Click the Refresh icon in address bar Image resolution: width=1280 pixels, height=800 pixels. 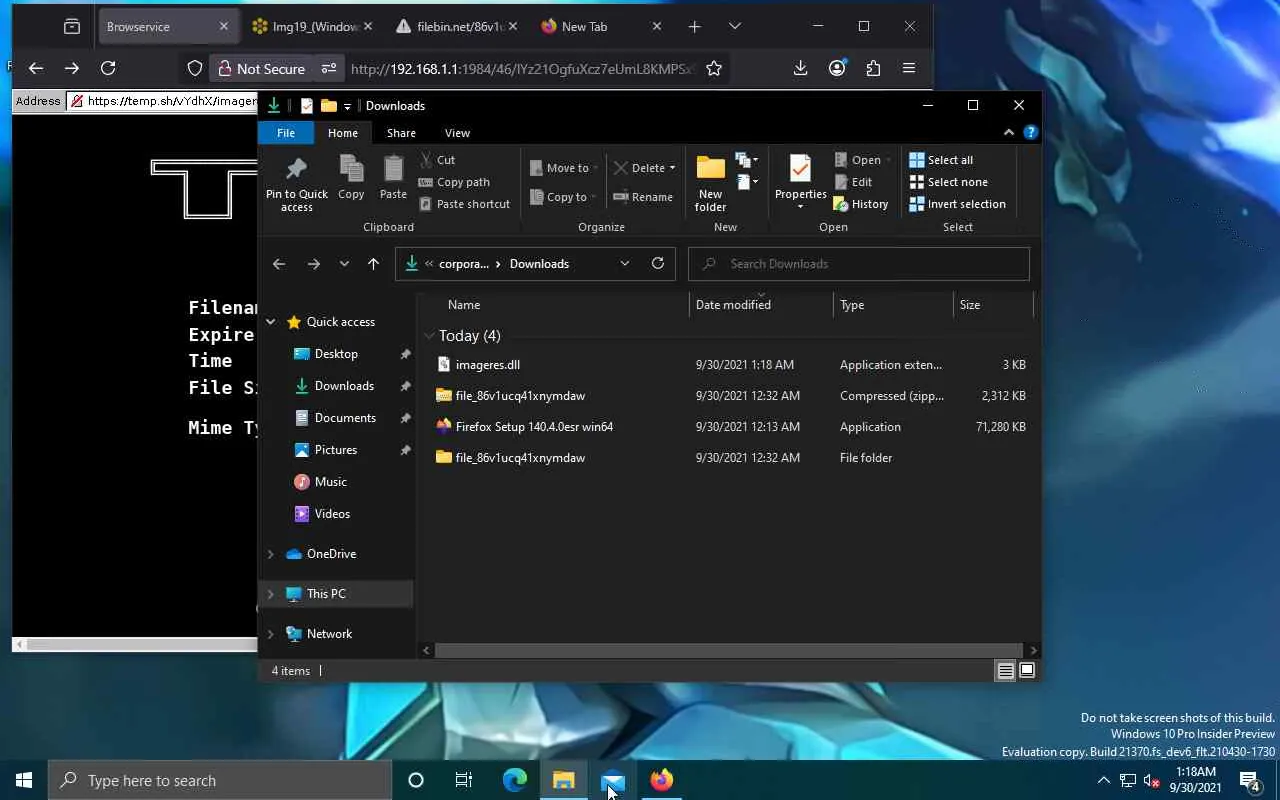click(657, 264)
